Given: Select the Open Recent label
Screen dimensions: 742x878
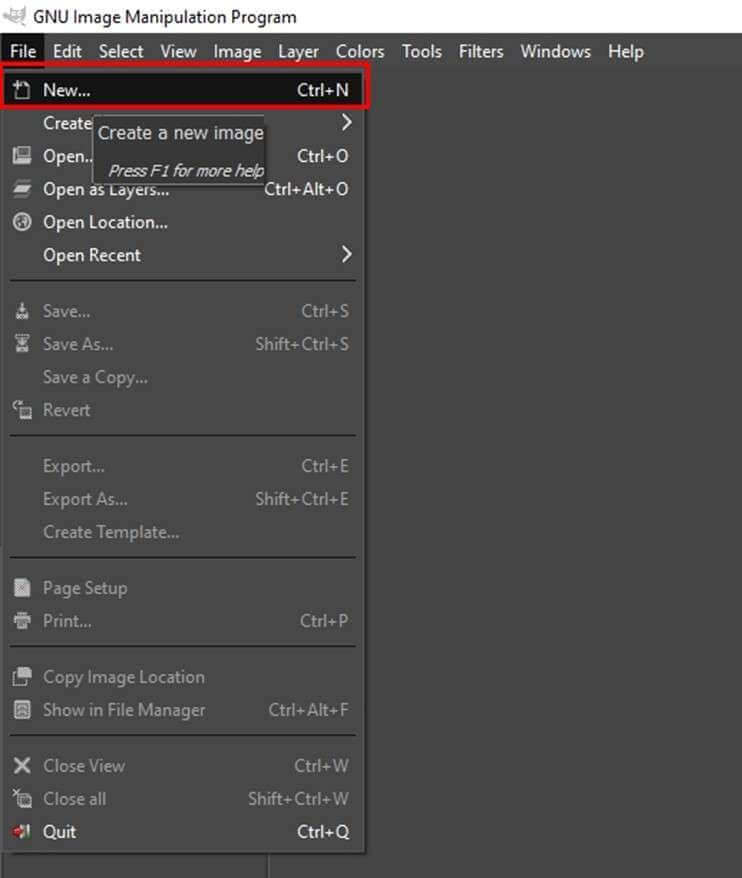Looking at the screenshot, I should click(92, 256).
